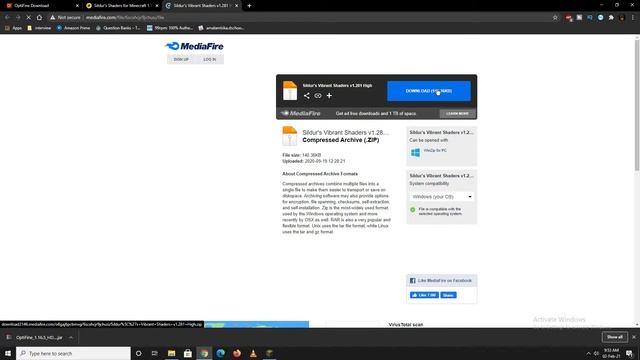This screenshot has width=640, height=360.
Task: Open Firefox from the taskbar
Action: pyautogui.click(x=237, y=353)
